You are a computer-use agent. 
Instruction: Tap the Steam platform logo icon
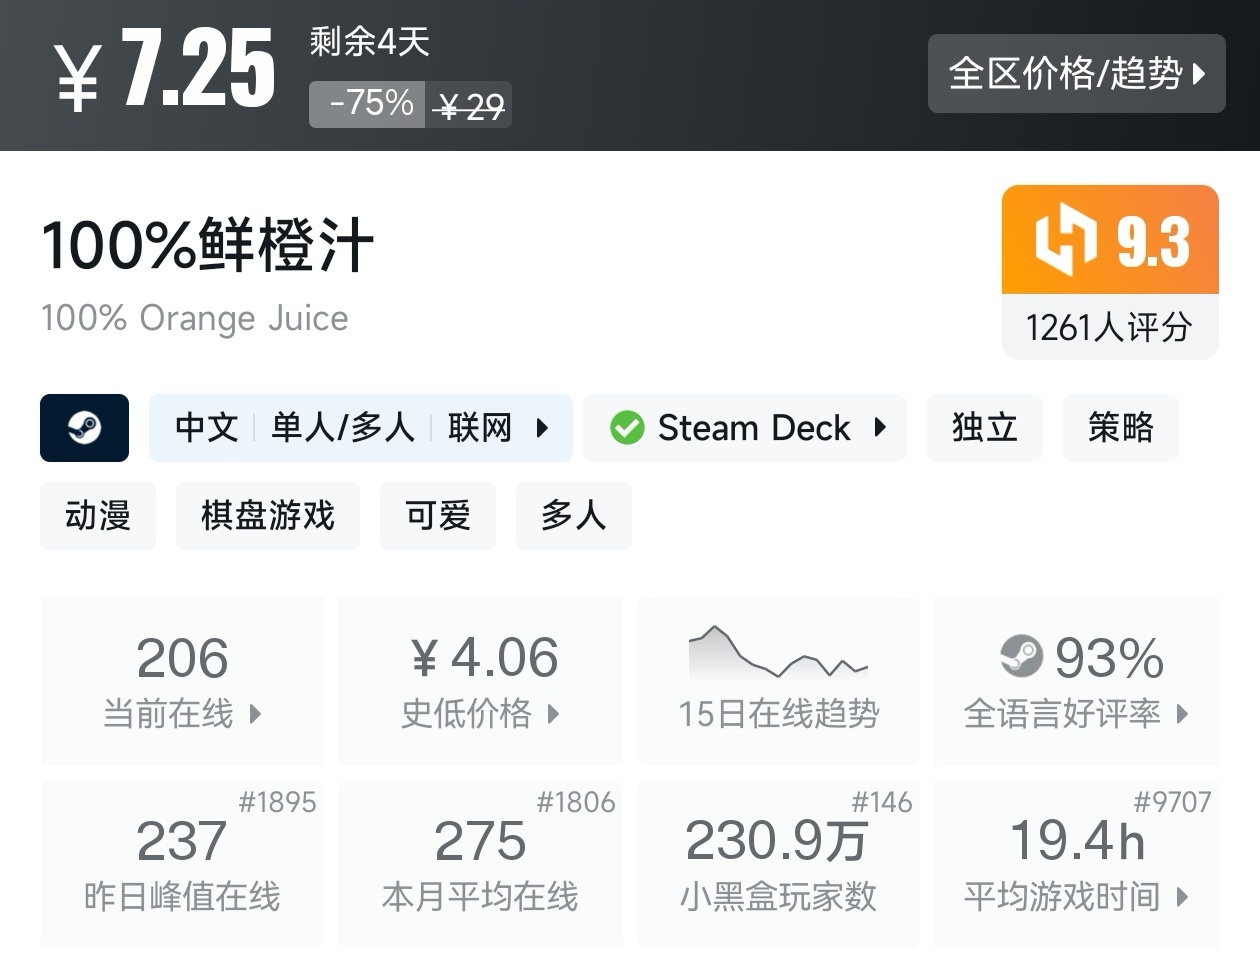coord(84,428)
